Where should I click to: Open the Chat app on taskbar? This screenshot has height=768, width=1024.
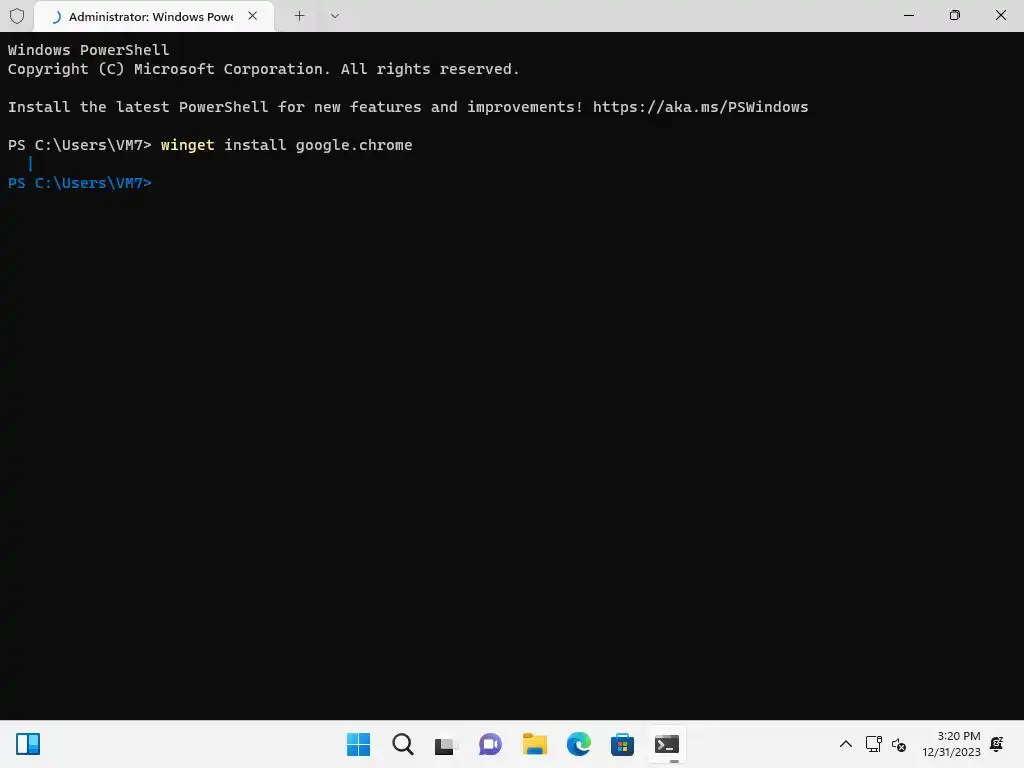(x=490, y=744)
